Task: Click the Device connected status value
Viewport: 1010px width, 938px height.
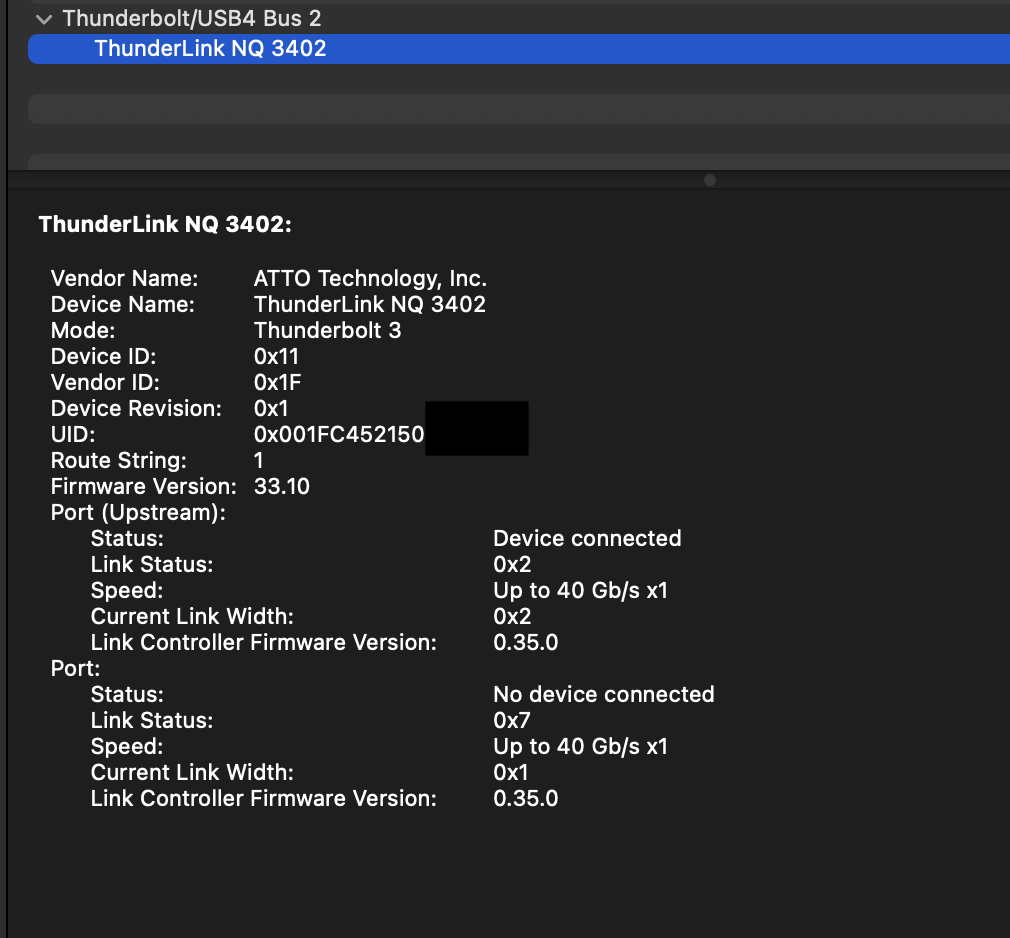Action: click(x=587, y=539)
